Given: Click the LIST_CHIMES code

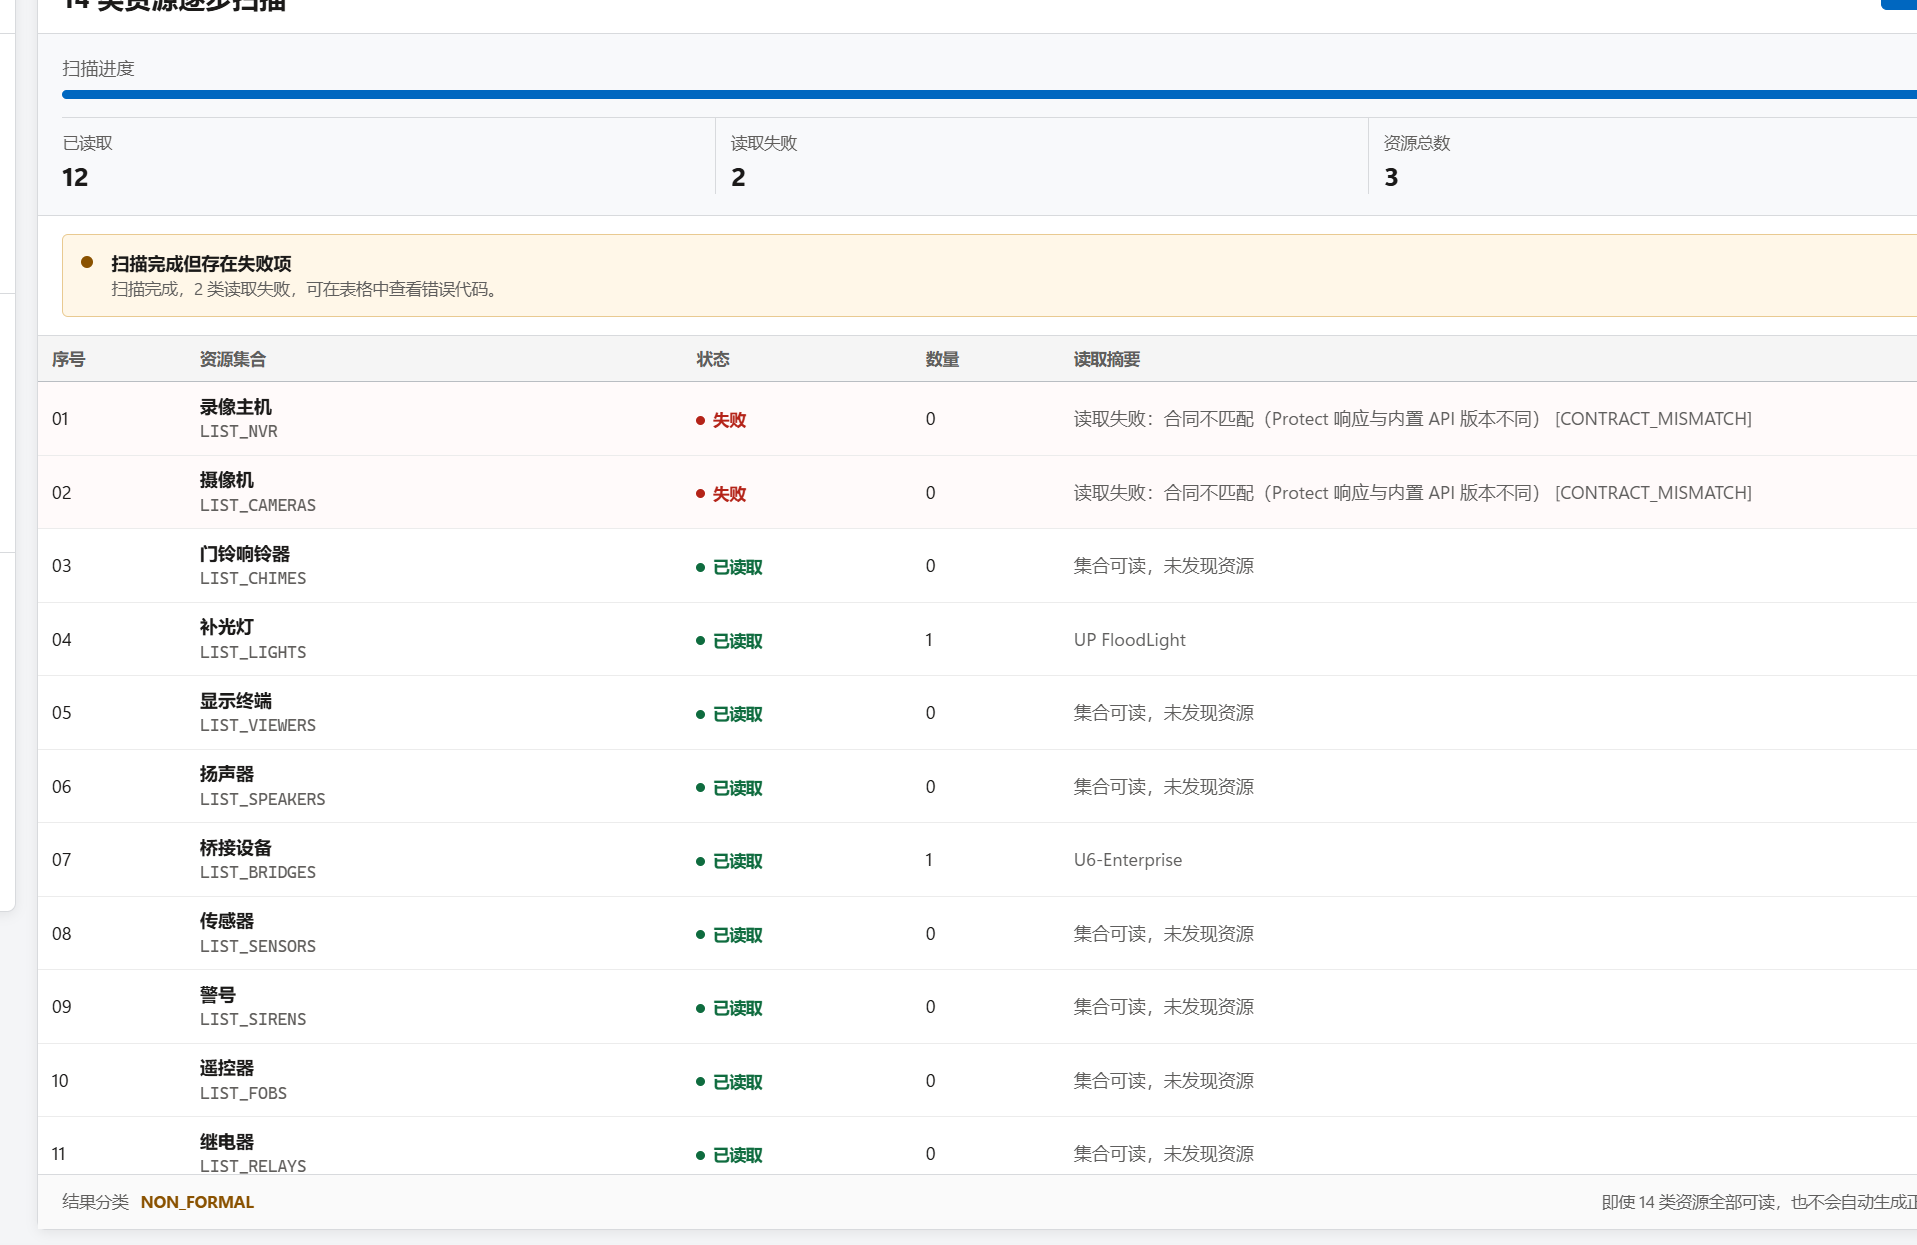Looking at the screenshot, I should tap(253, 579).
